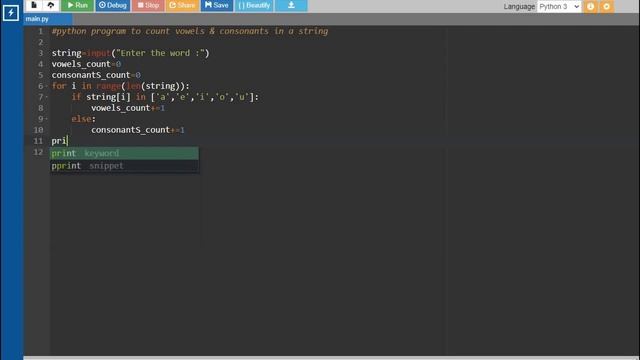Click the 'vowels_count=0' line
The image size is (640, 360).
pyautogui.click(x=86, y=64)
